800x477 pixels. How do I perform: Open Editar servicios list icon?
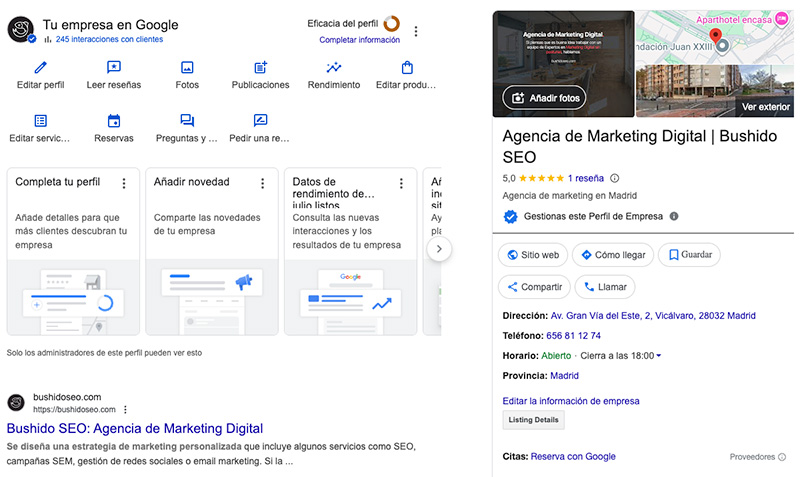tap(40, 121)
